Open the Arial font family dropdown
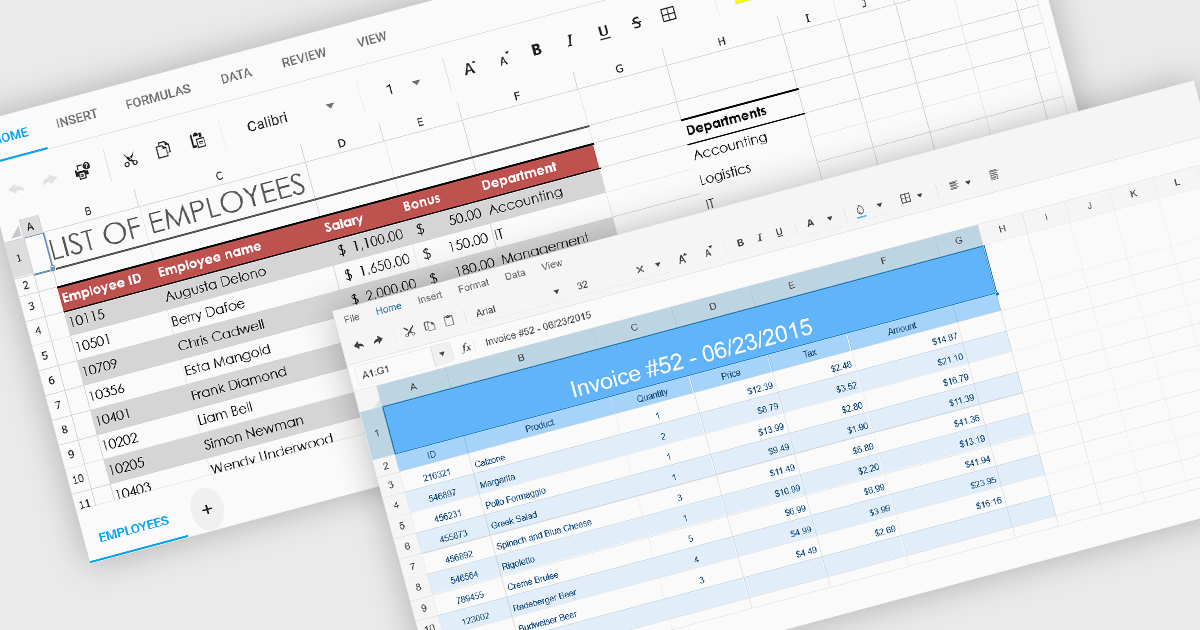The width and height of the screenshot is (1200, 630). (556, 292)
